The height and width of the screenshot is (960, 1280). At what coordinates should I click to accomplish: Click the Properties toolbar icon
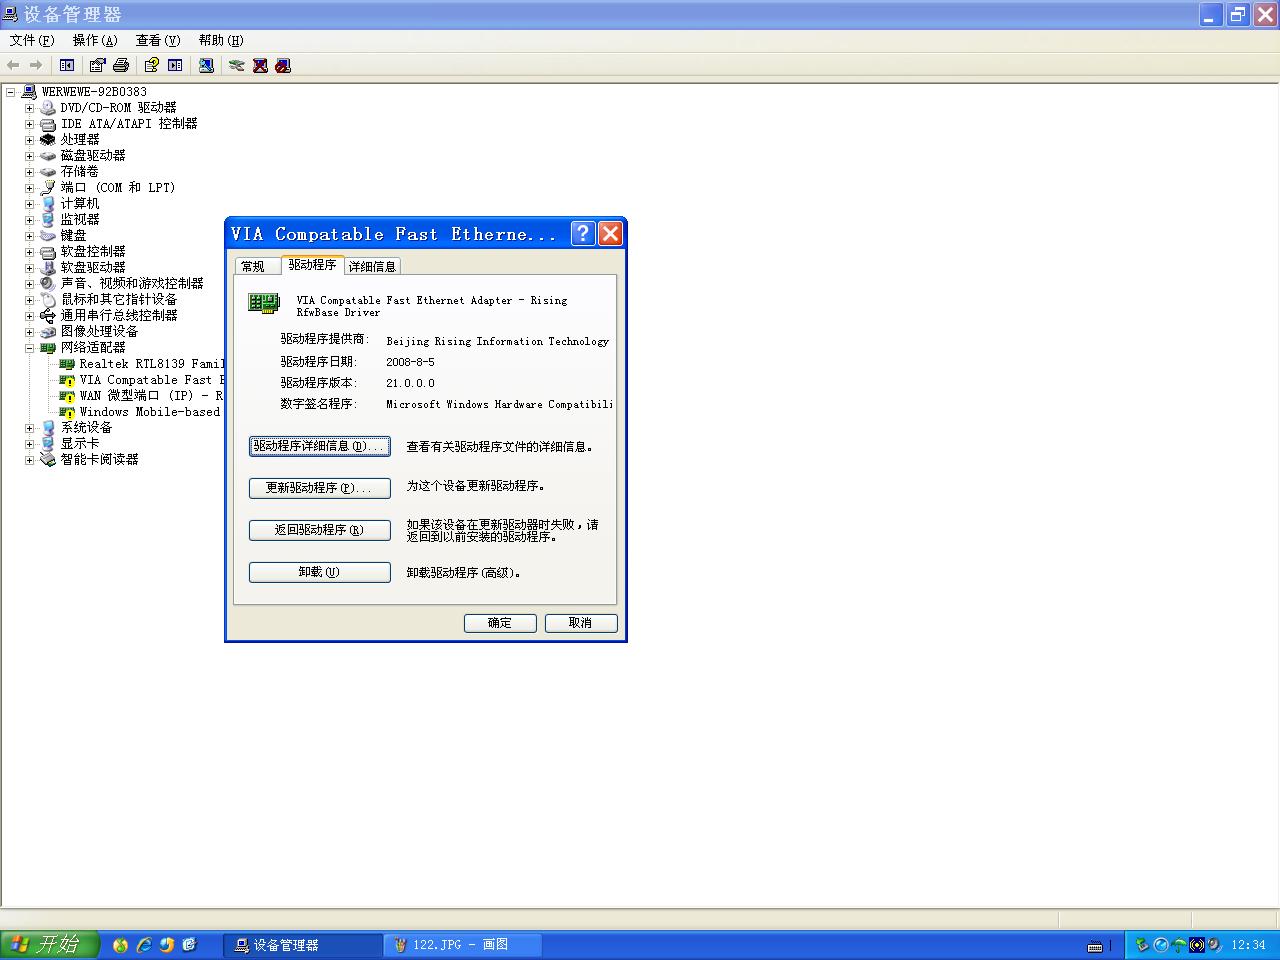97,65
